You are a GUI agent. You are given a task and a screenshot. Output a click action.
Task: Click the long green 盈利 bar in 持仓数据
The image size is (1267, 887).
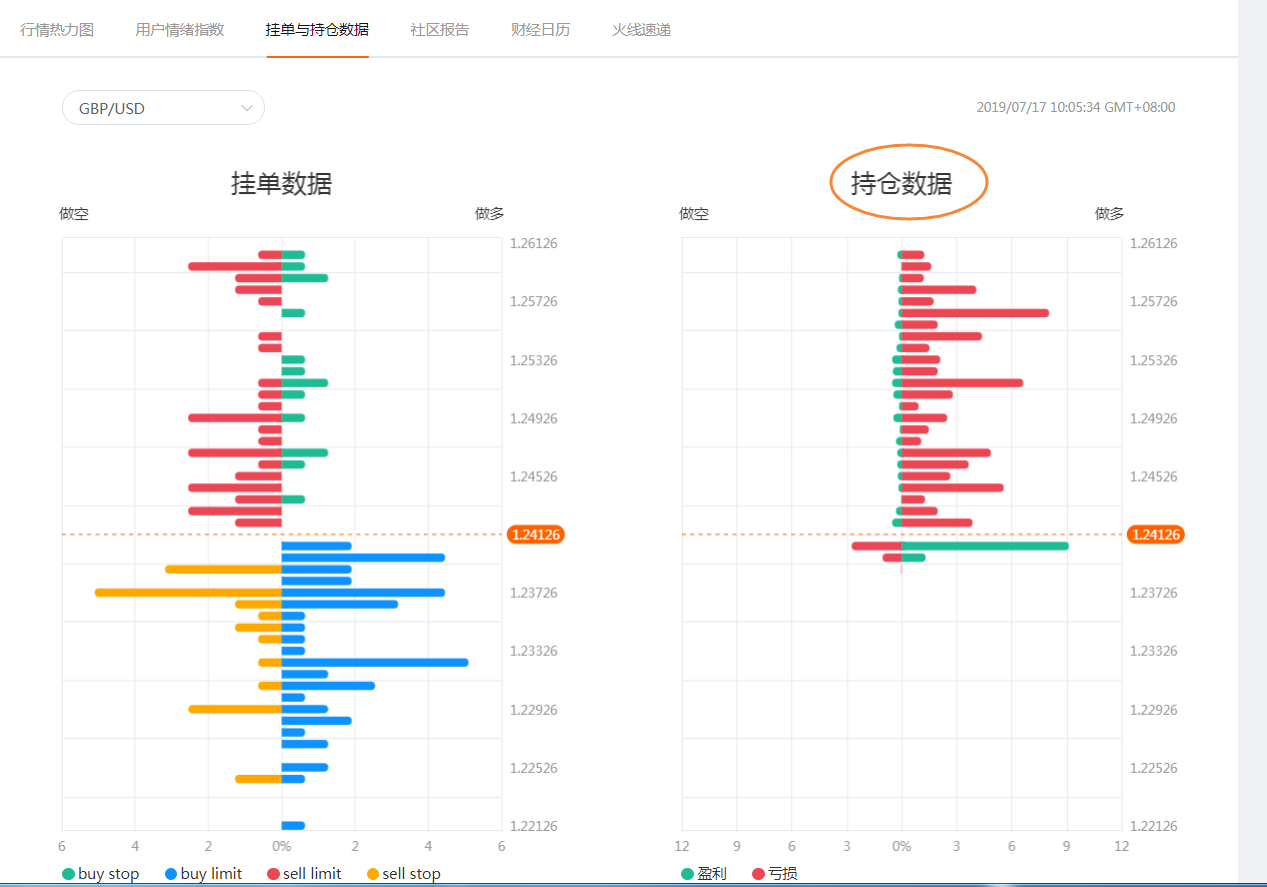tap(985, 546)
